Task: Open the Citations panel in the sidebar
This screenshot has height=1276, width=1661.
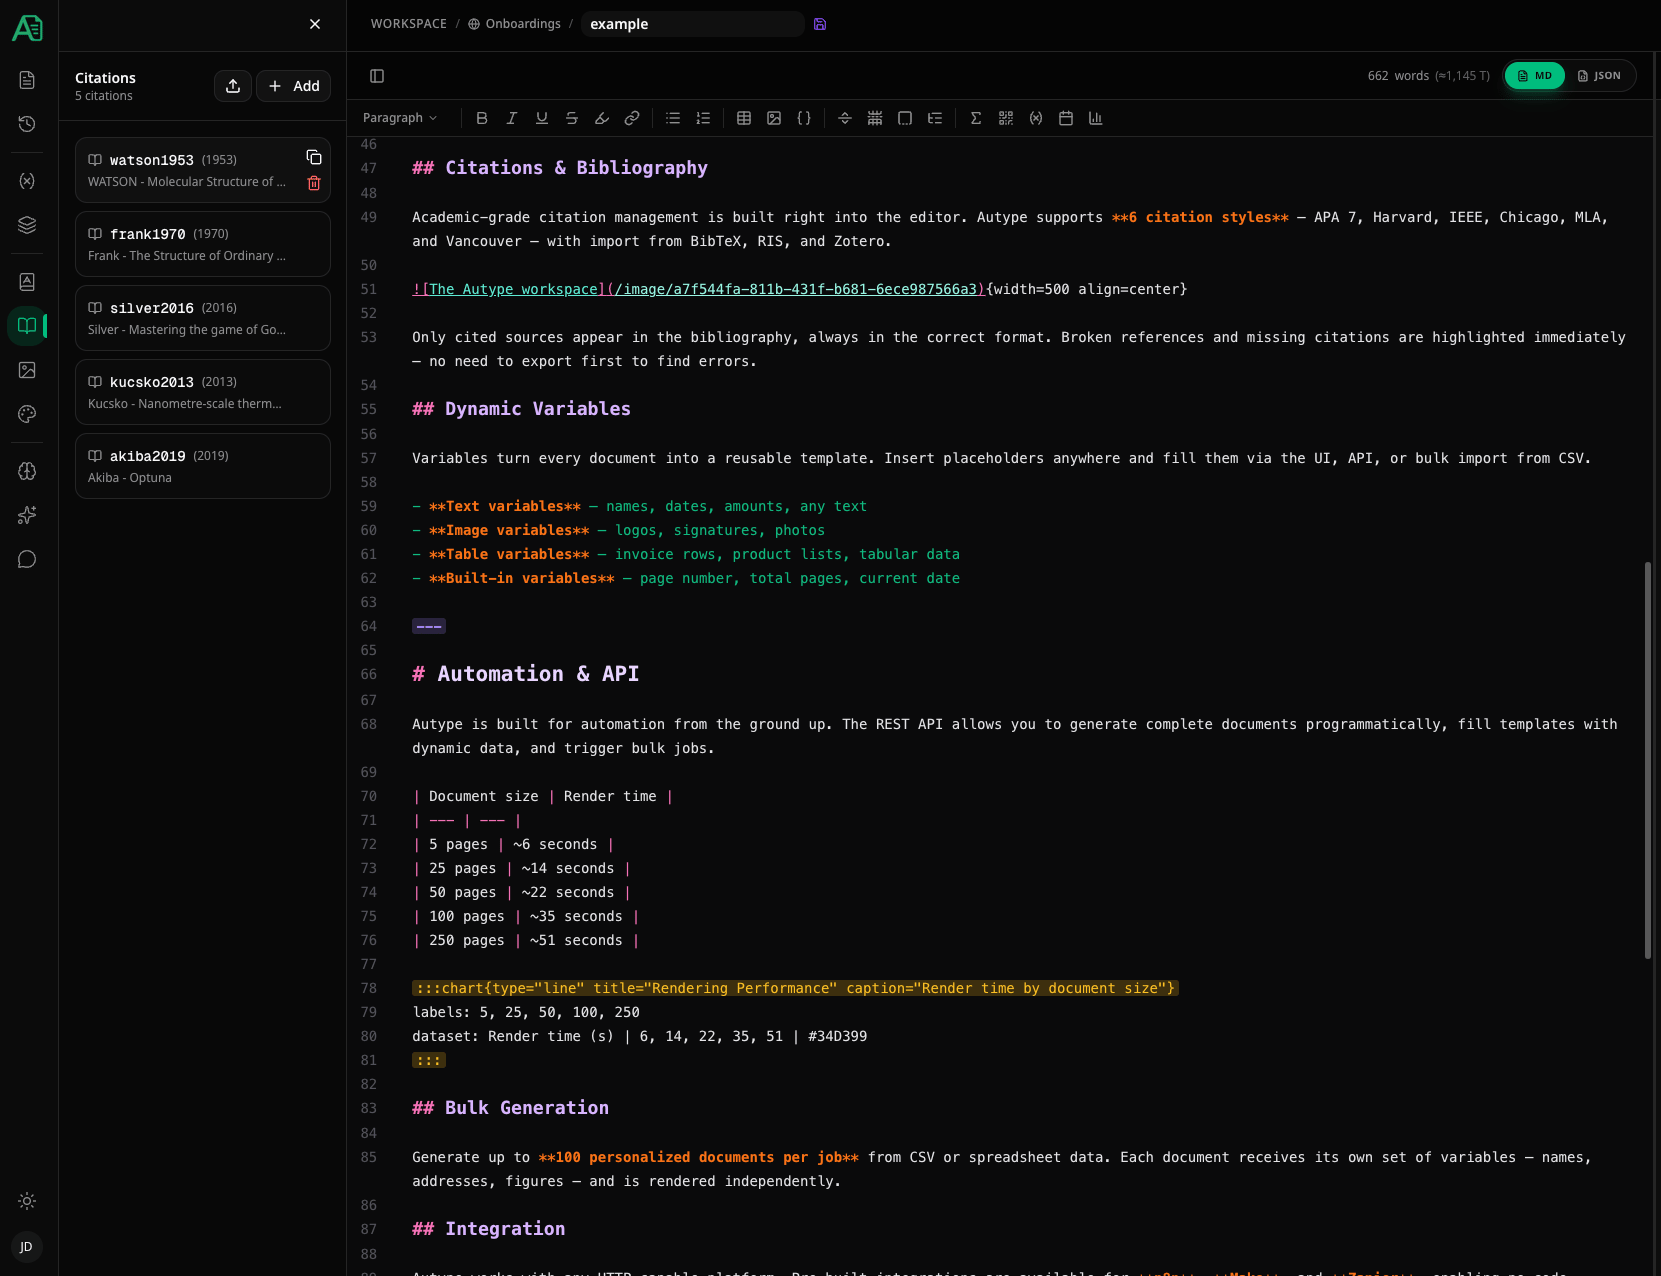Action: point(27,326)
